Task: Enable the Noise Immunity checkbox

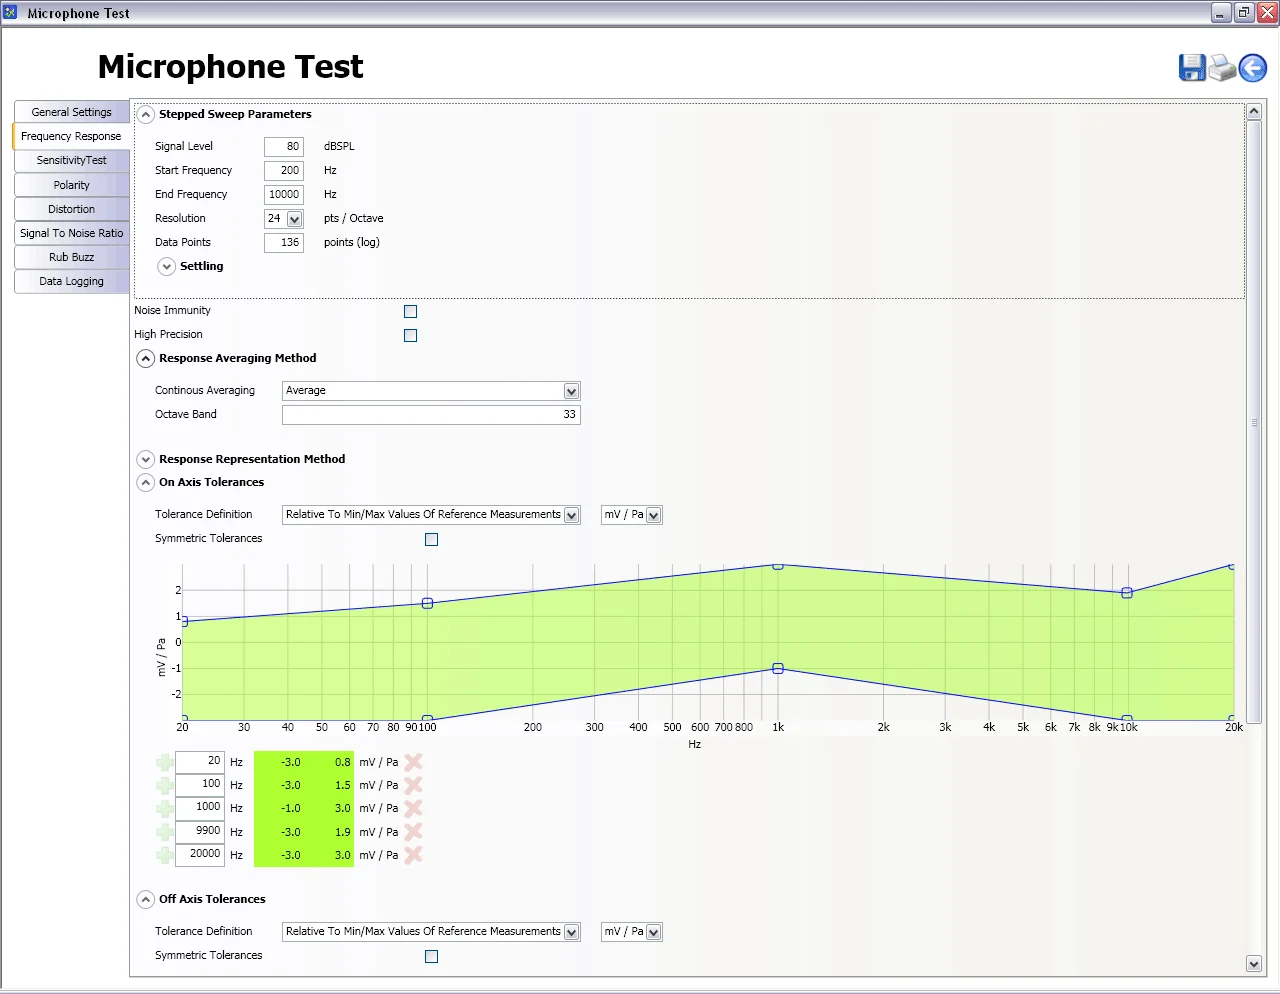Action: [x=410, y=311]
